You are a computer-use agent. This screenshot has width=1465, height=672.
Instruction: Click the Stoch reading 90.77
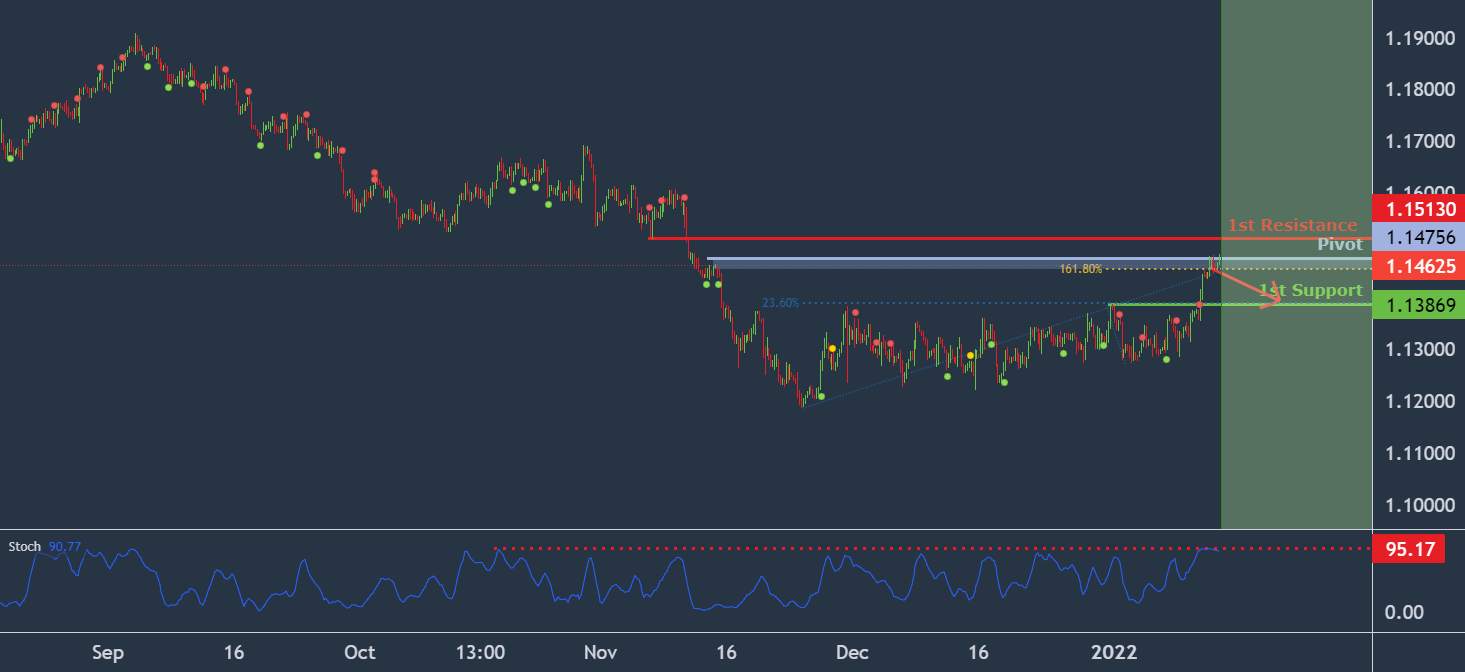point(66,547)
